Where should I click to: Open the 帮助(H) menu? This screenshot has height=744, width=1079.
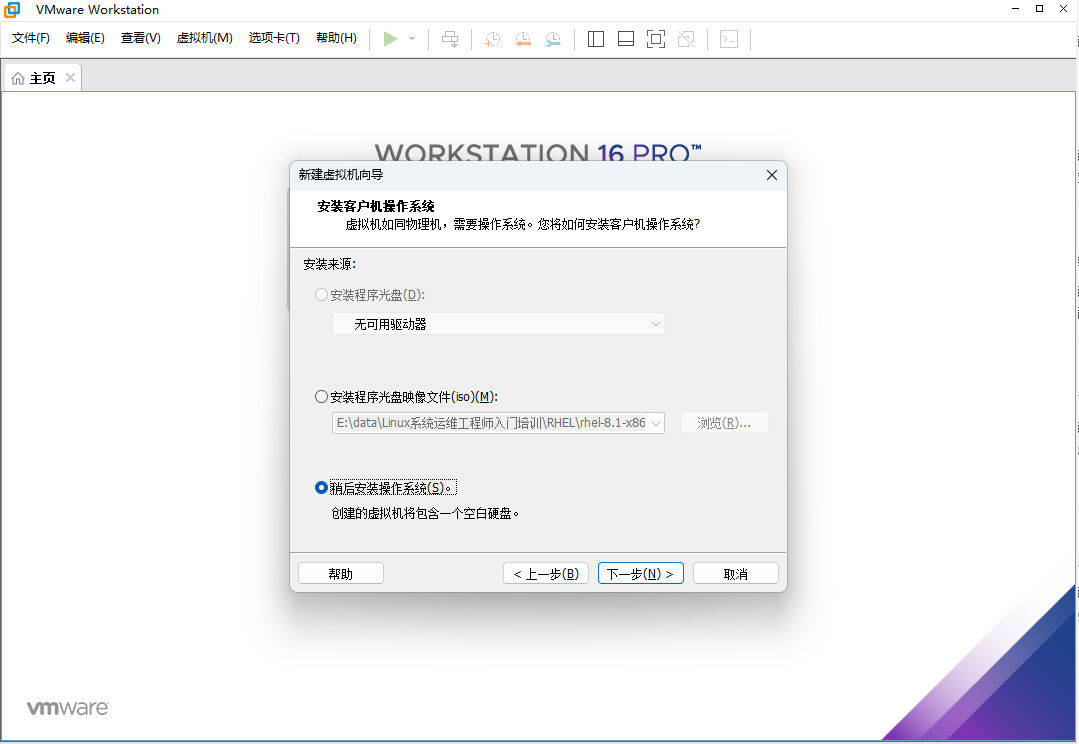336,38
